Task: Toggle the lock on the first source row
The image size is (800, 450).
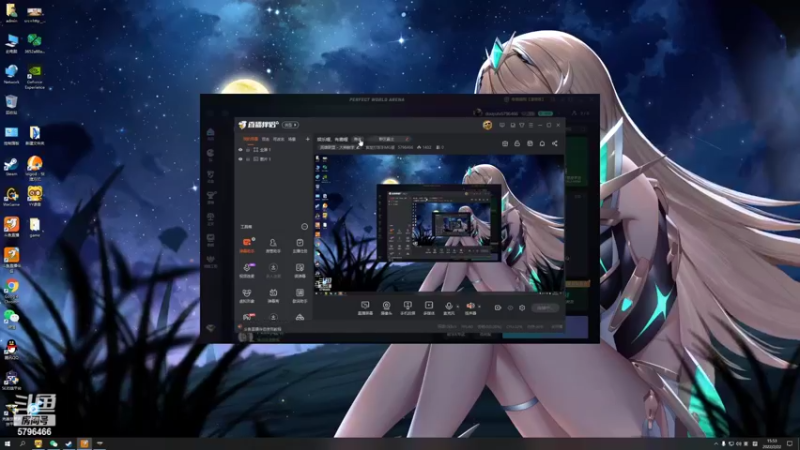Action: pyautogui.click(x=248, y=150)
